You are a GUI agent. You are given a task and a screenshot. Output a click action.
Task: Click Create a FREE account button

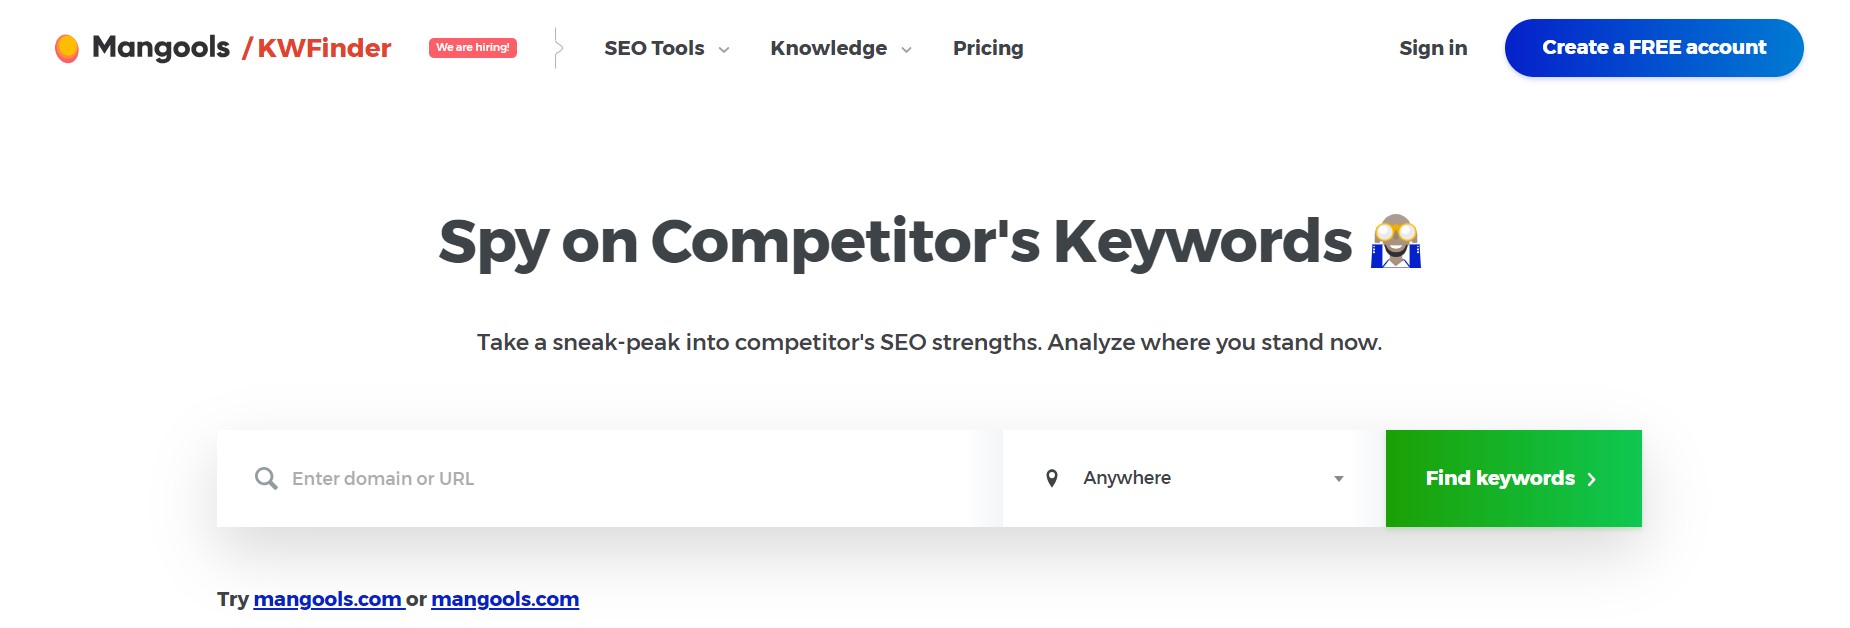(1654, 48)
